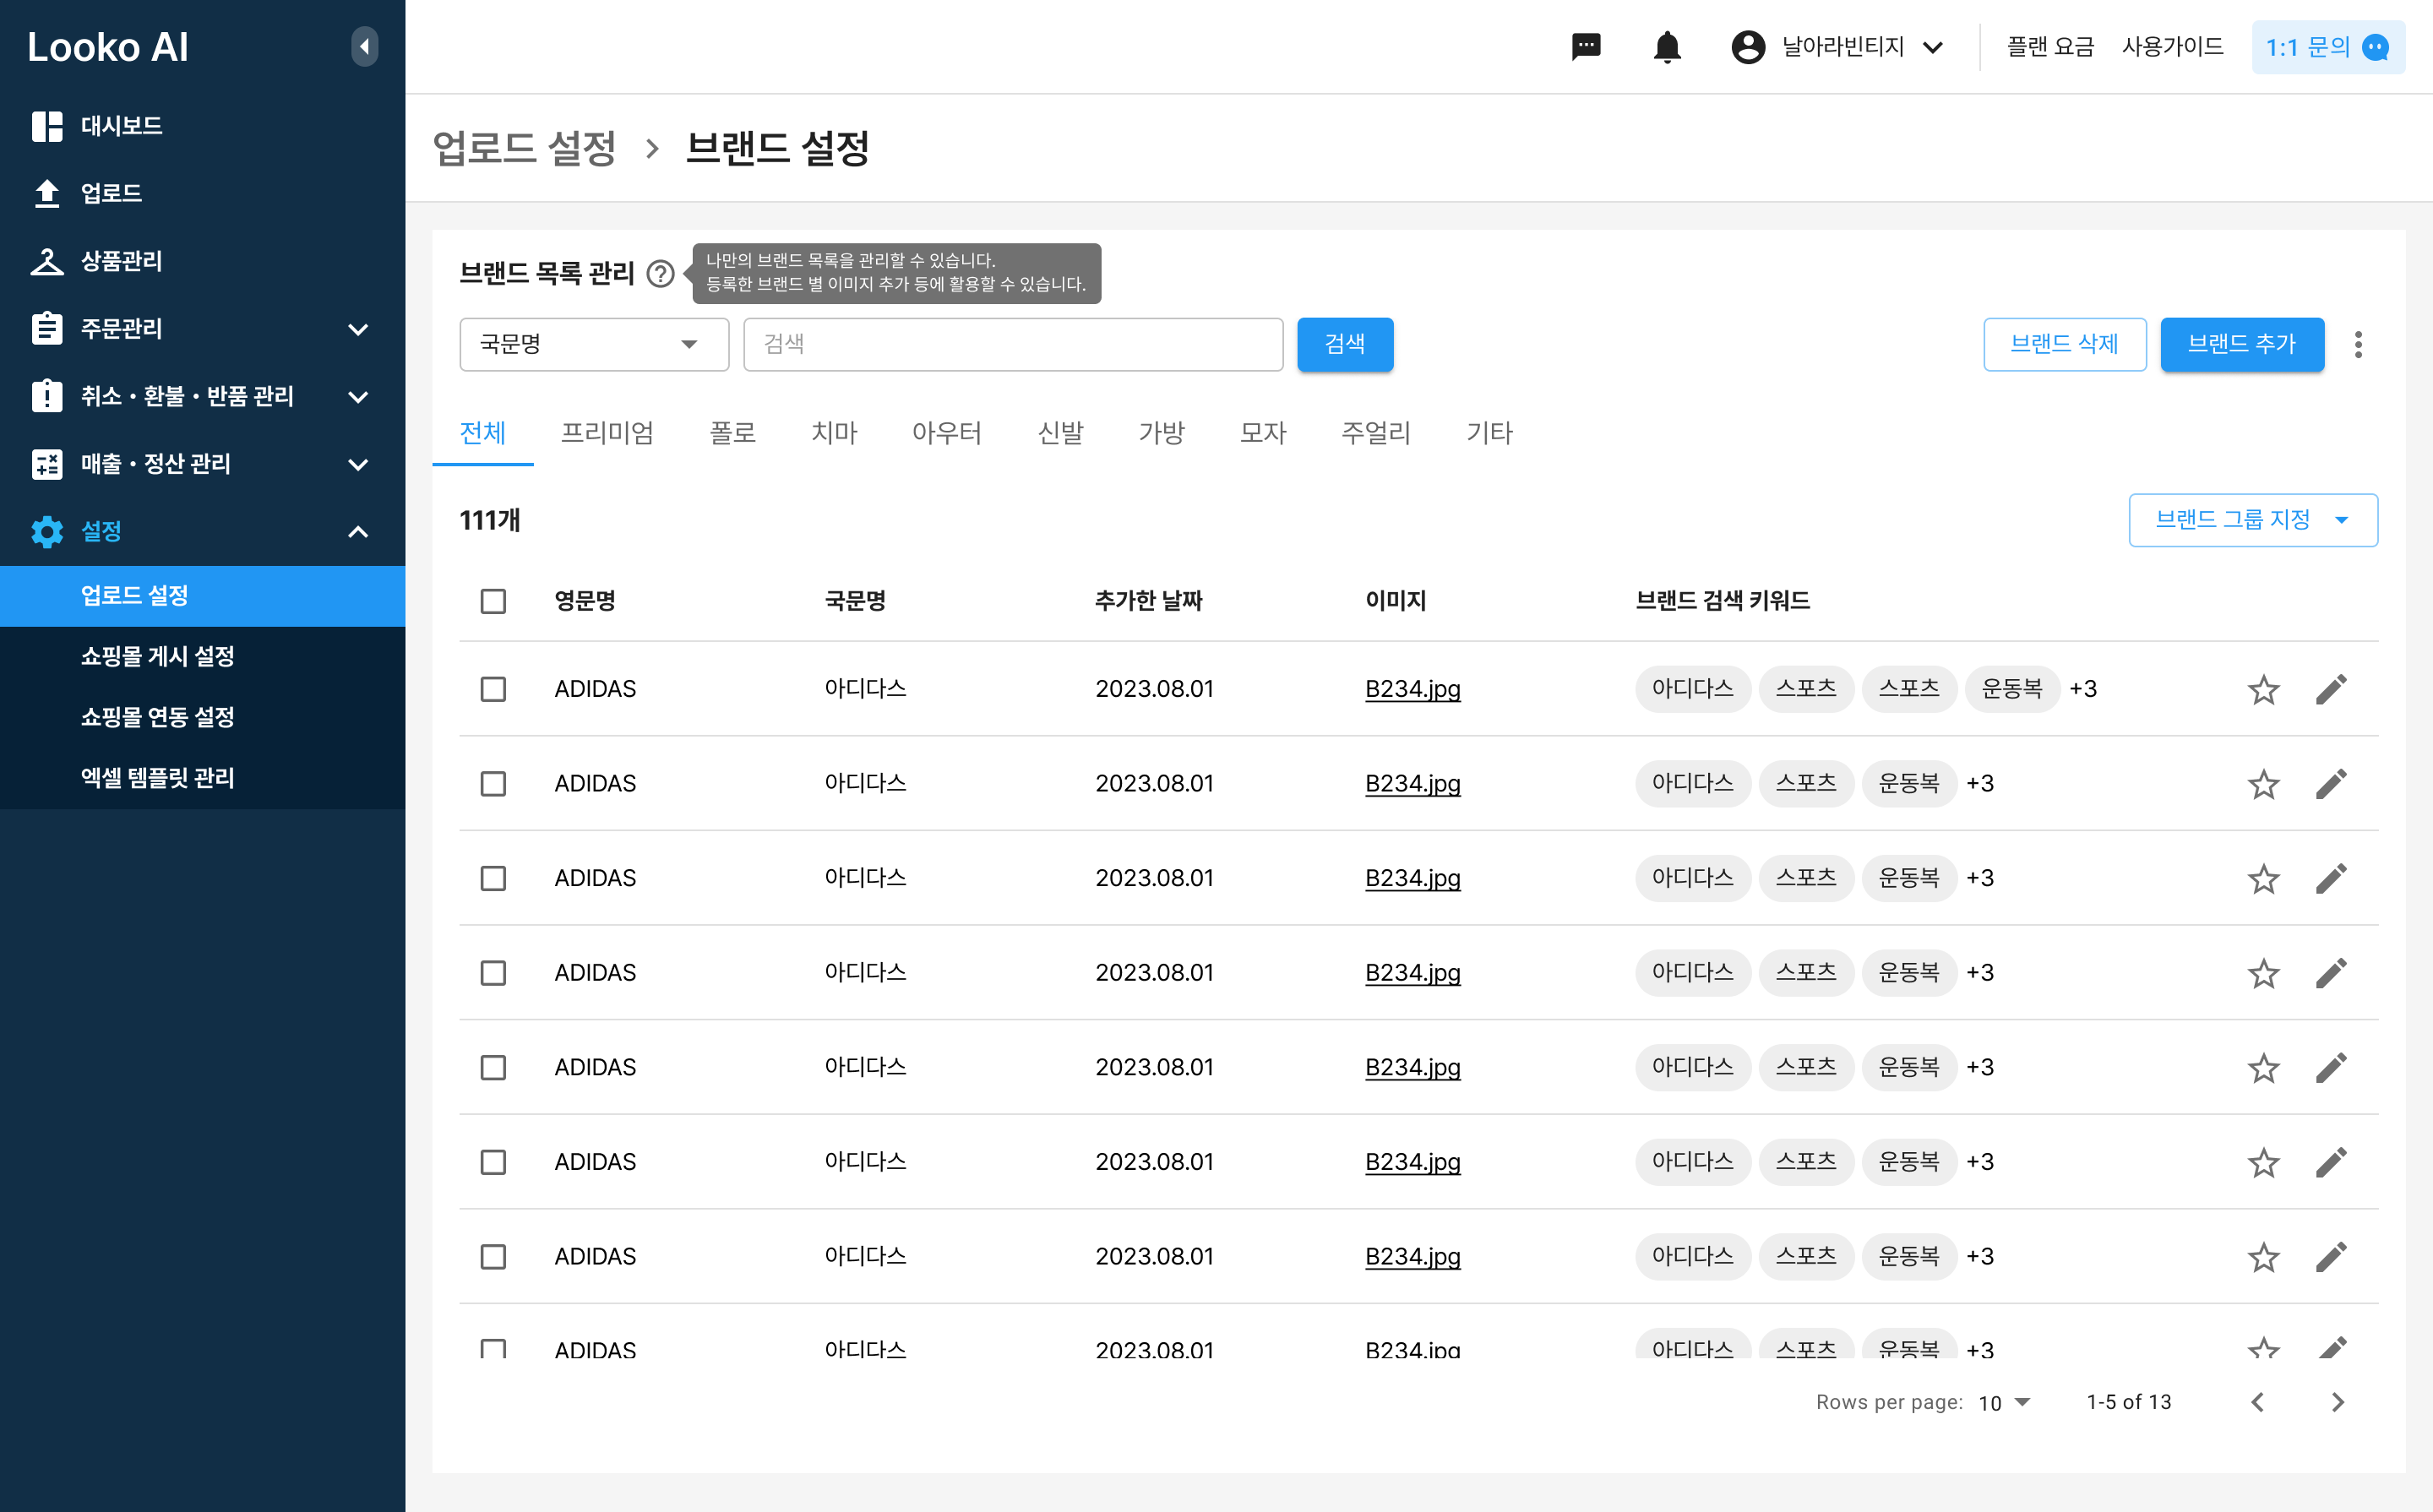
Task: Click the hanger icon beside 상품관리
Action: pos(47,261)
